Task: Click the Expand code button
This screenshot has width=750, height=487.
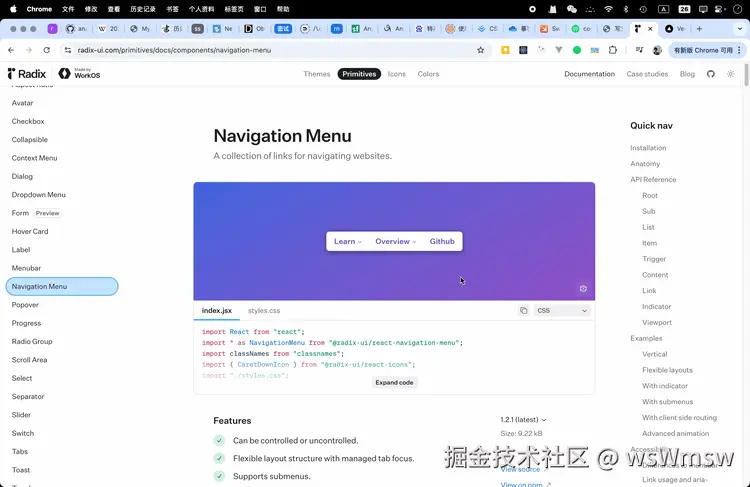Action: tap(394, 382)
